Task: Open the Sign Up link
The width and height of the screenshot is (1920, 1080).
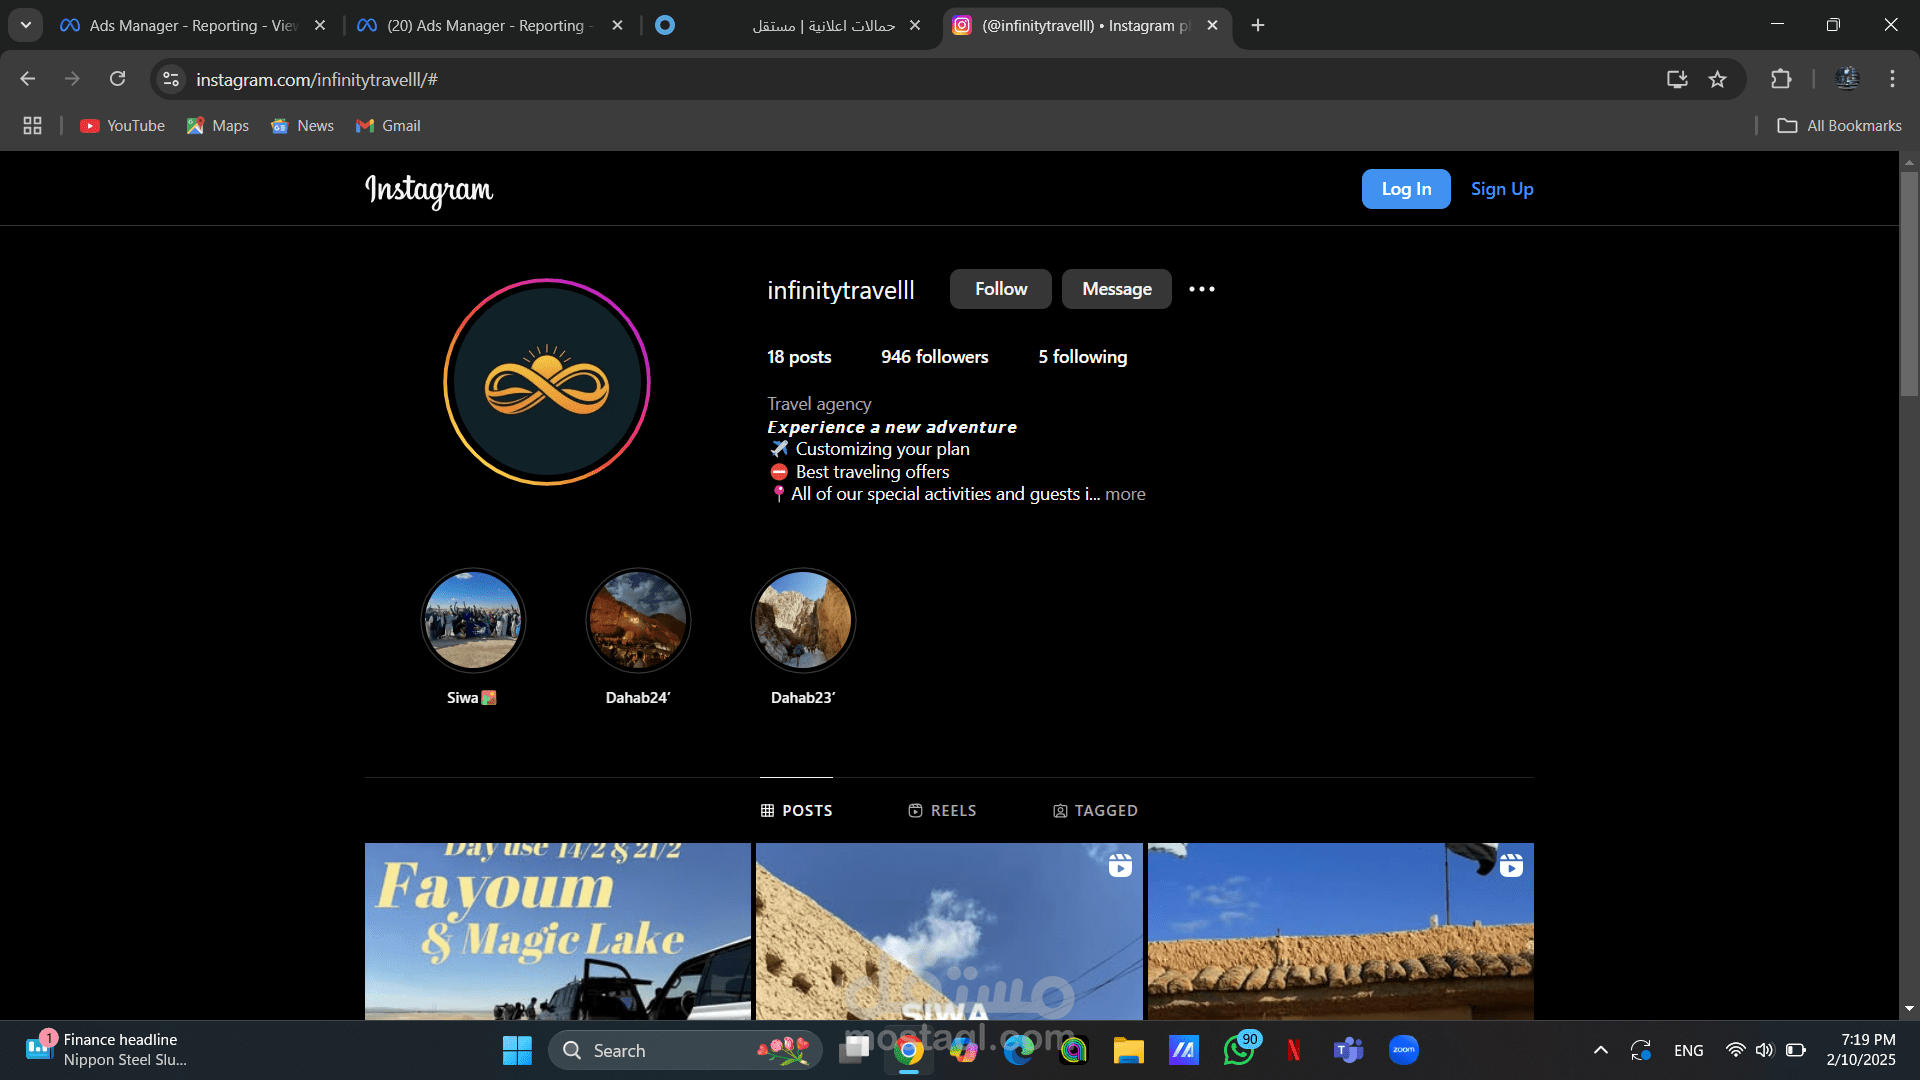Action: (x=1501, y=189)
